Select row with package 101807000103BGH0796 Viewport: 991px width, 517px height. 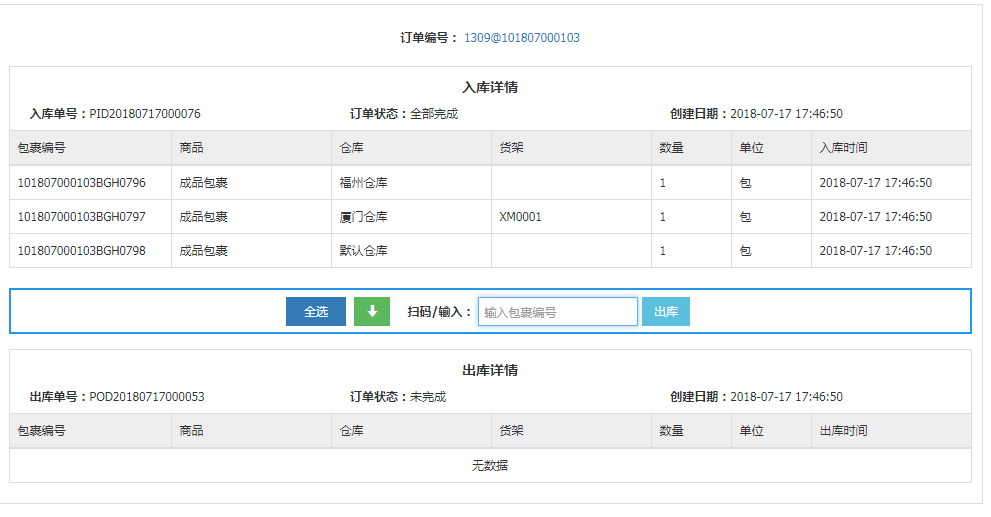(490, 183)
